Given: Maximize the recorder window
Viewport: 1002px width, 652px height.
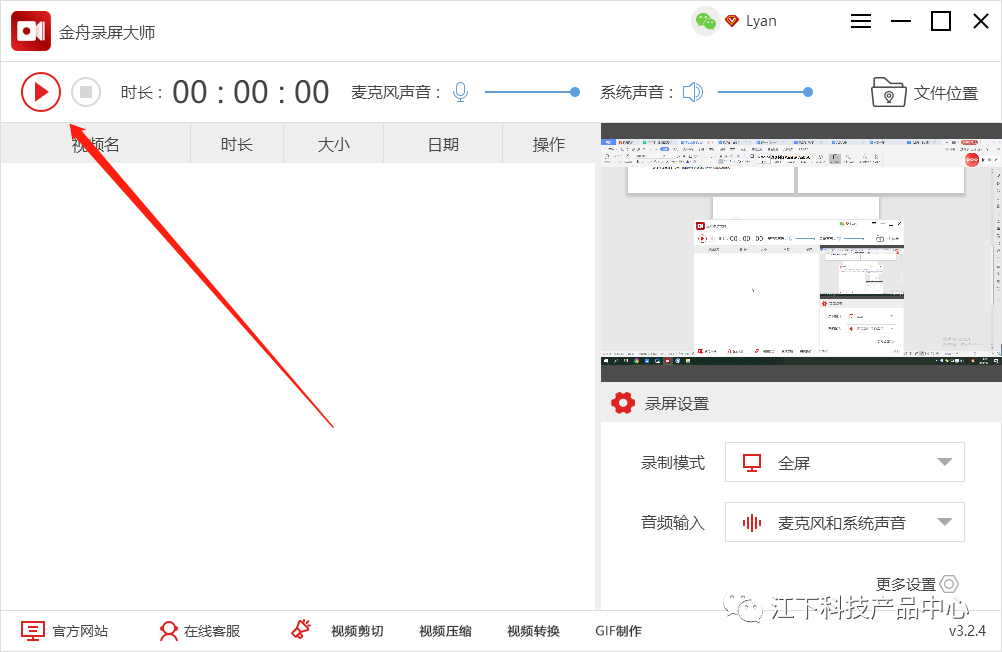Looking at the screenshot, I should coord(941,21).
